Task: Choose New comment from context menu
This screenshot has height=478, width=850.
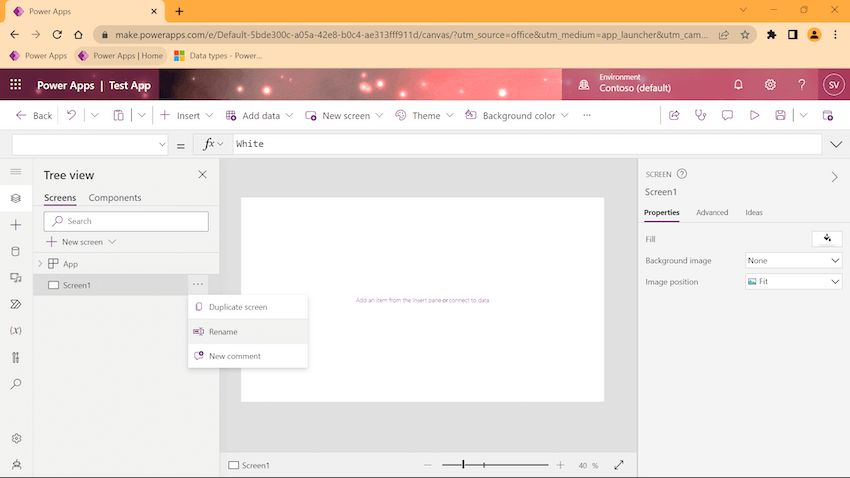Action: (248, 356)
